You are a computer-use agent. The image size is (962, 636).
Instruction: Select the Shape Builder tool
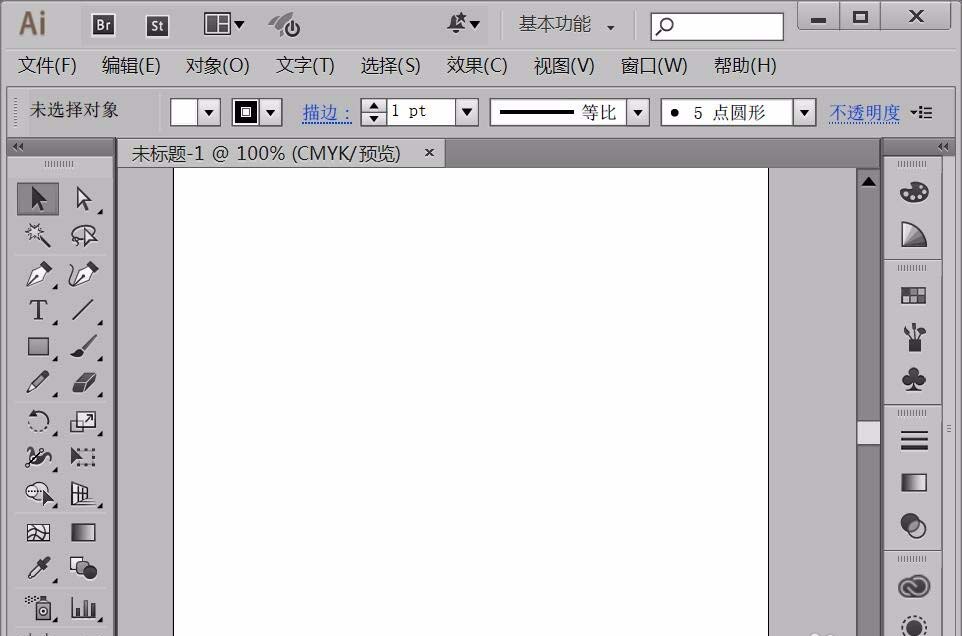39,494
